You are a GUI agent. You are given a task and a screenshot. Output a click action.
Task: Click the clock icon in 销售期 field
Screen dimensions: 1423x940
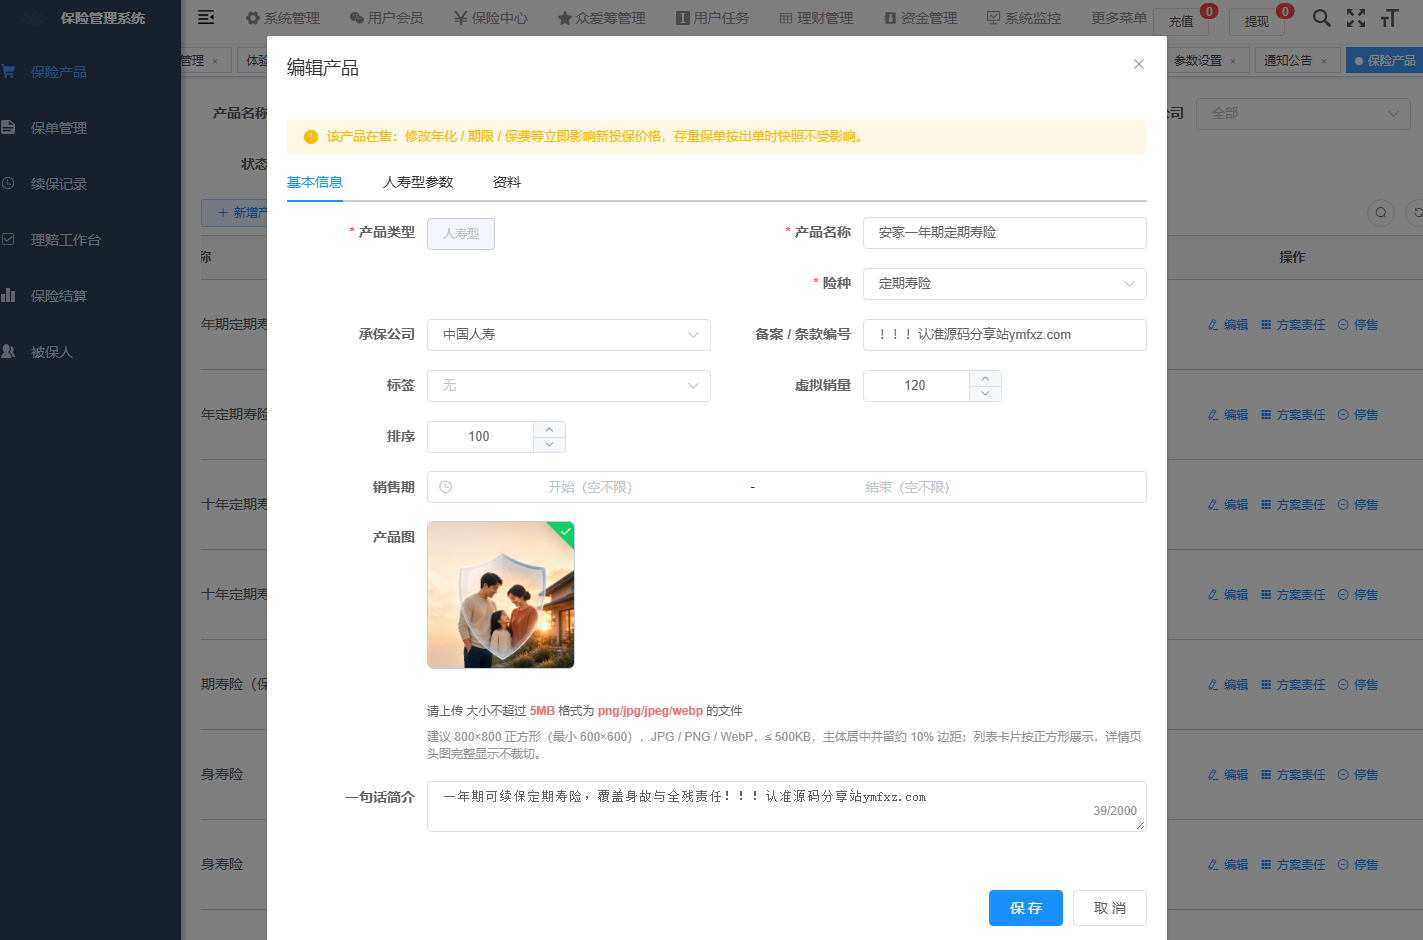(446, 487)
